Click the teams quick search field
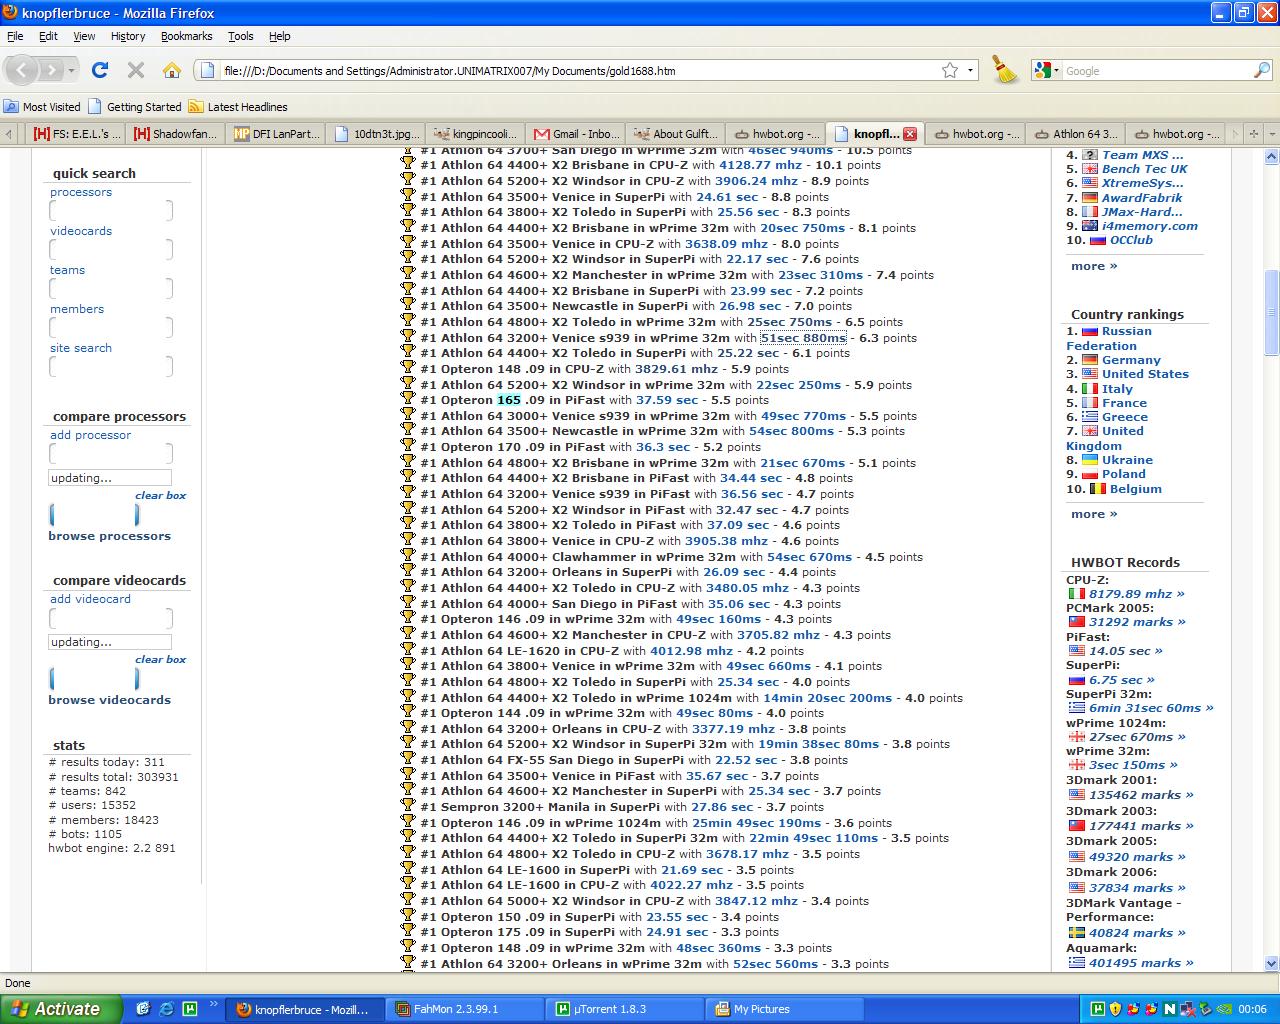1280x1024 pixels. [x=111, y=288]
